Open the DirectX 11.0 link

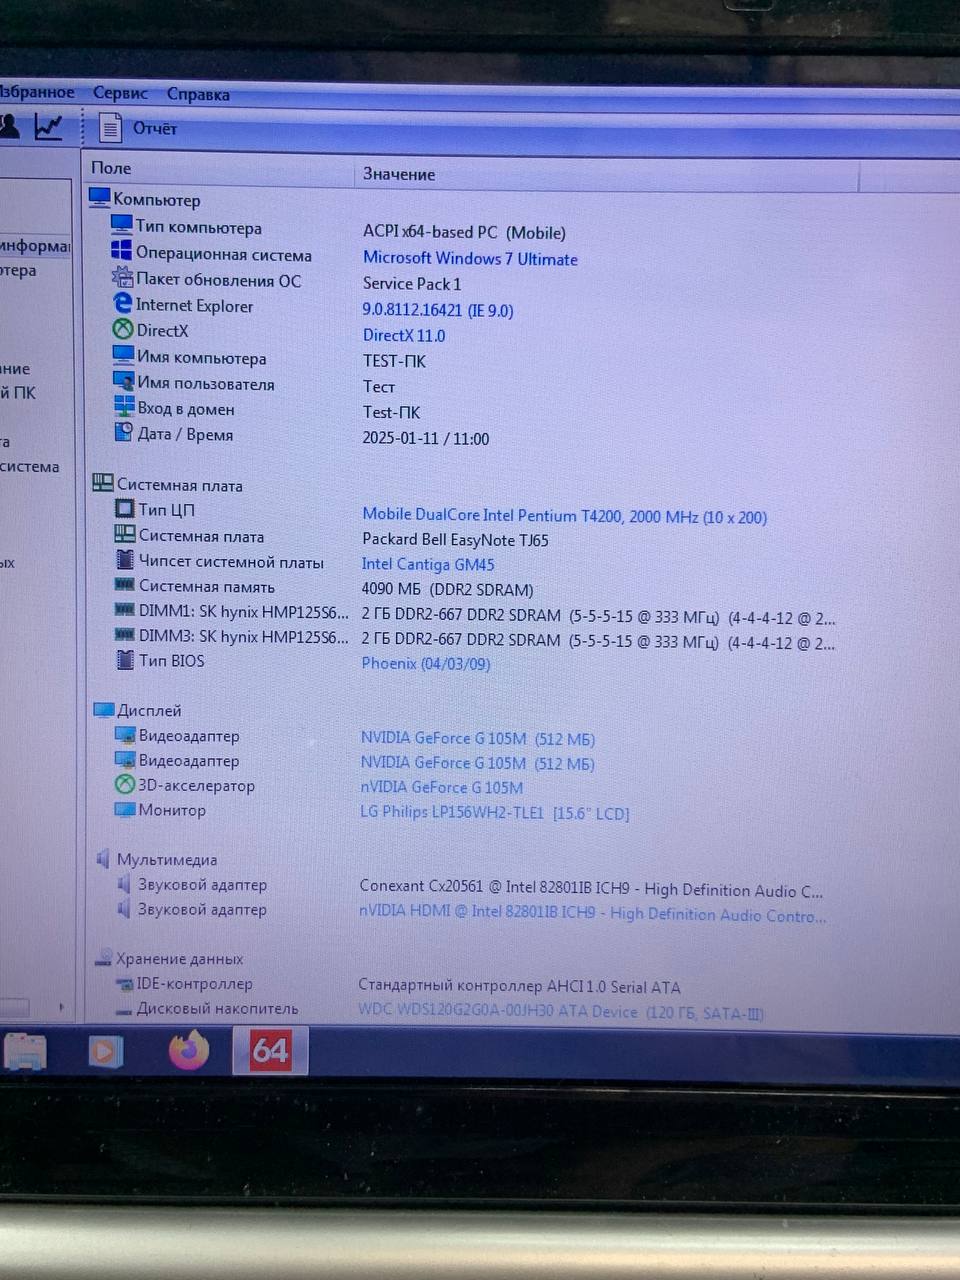coord(404,336)
